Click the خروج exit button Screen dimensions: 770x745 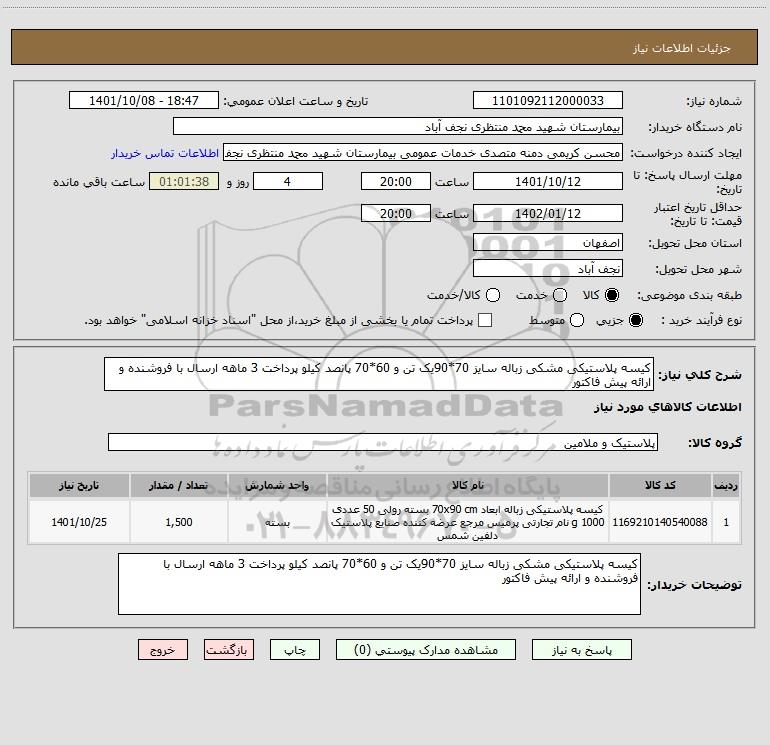pyautogui.click(x=163, y=650)
